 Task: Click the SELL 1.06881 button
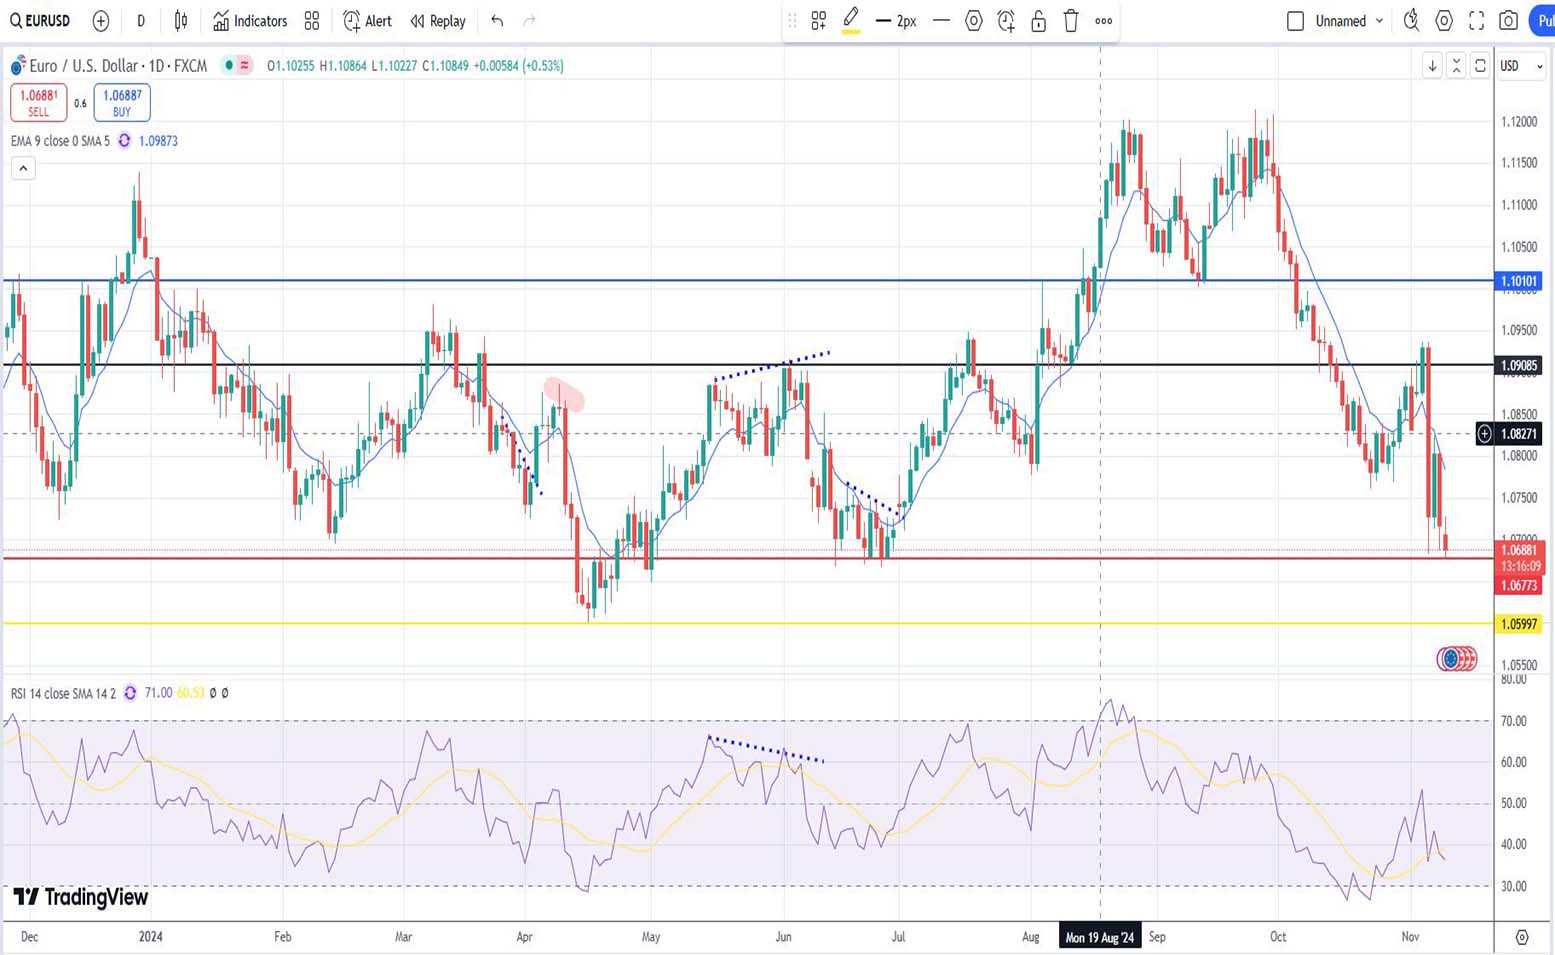39,102
